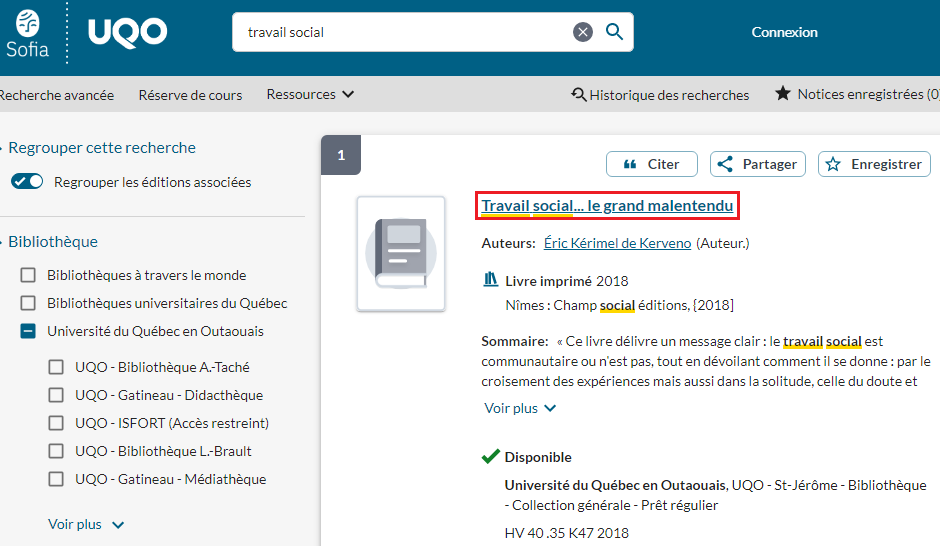Click the saved records star icon
The width and height of the screenshot is (940, 546).
782,93
